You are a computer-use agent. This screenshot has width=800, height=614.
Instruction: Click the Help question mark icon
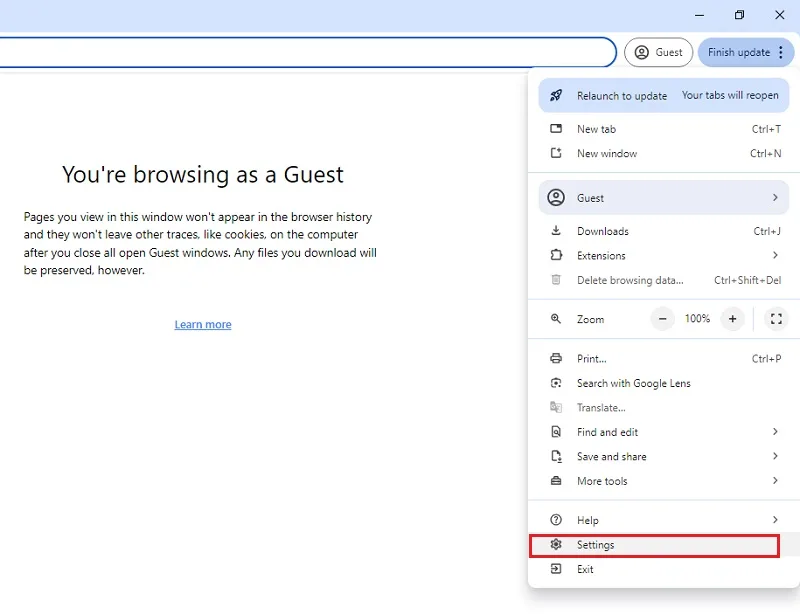556,520
